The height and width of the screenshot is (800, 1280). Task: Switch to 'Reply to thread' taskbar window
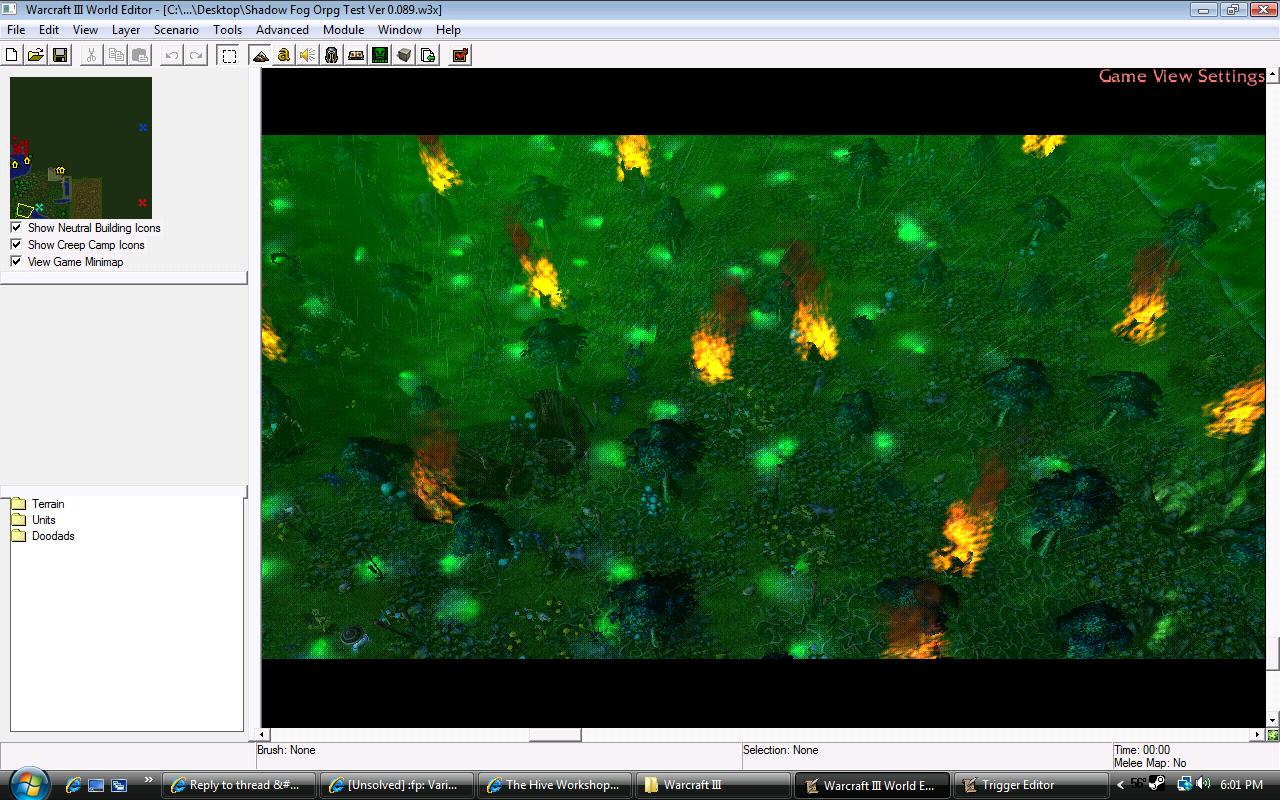[x=239, y=785]
